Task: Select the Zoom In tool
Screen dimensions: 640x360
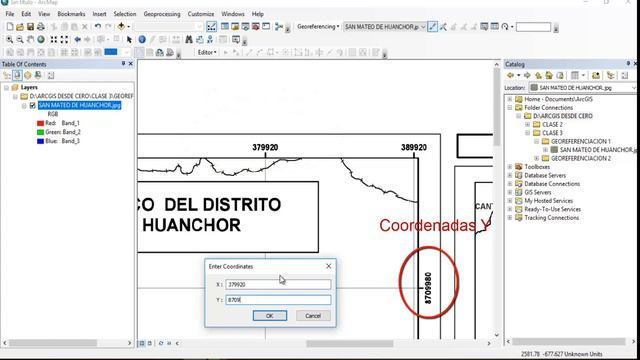Action: 9,40
